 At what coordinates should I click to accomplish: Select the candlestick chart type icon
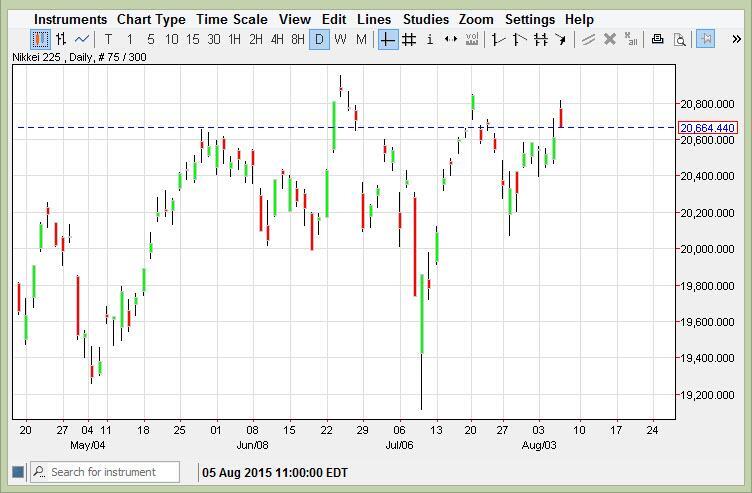tap(40, 40)
